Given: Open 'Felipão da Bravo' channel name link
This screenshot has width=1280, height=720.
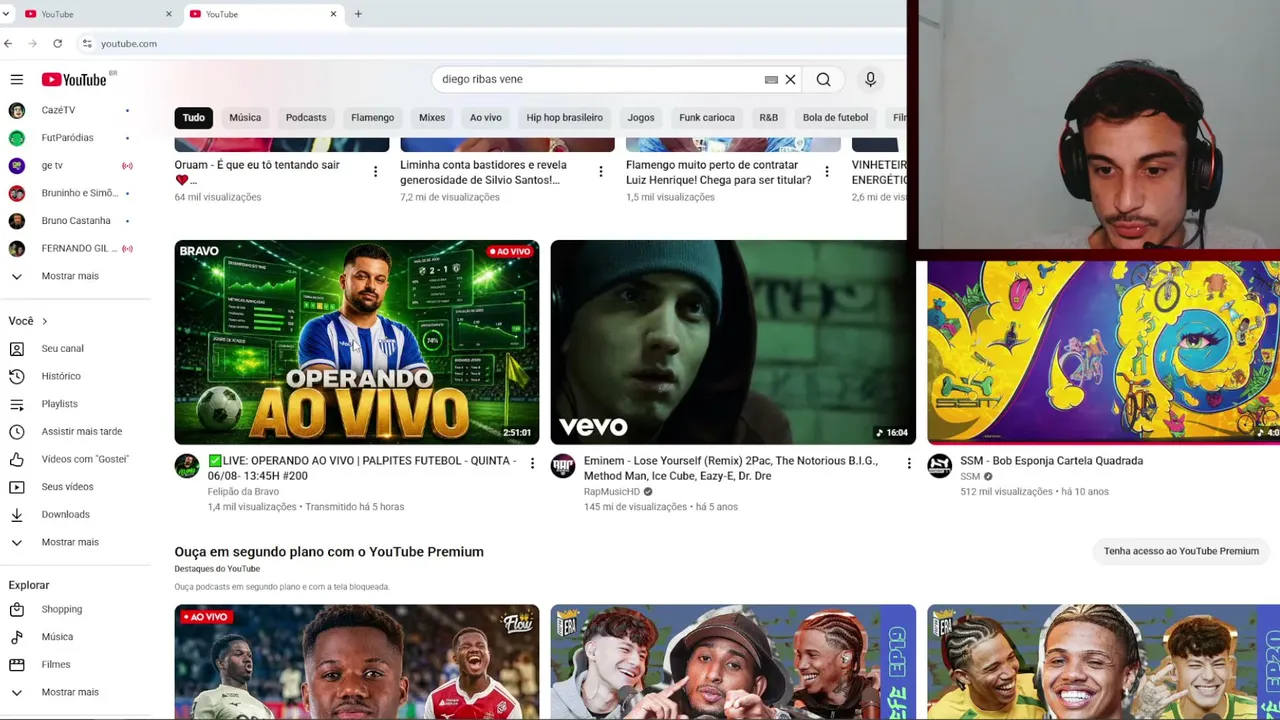Looking at the screenshot, I should (243, 492).
